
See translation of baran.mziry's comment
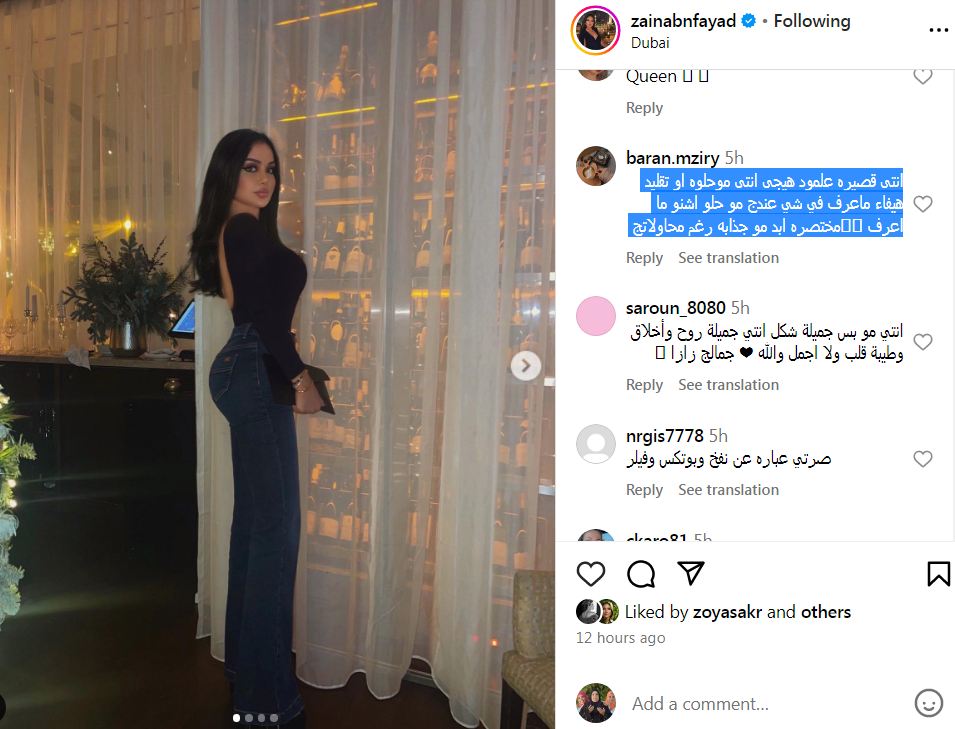728,258
